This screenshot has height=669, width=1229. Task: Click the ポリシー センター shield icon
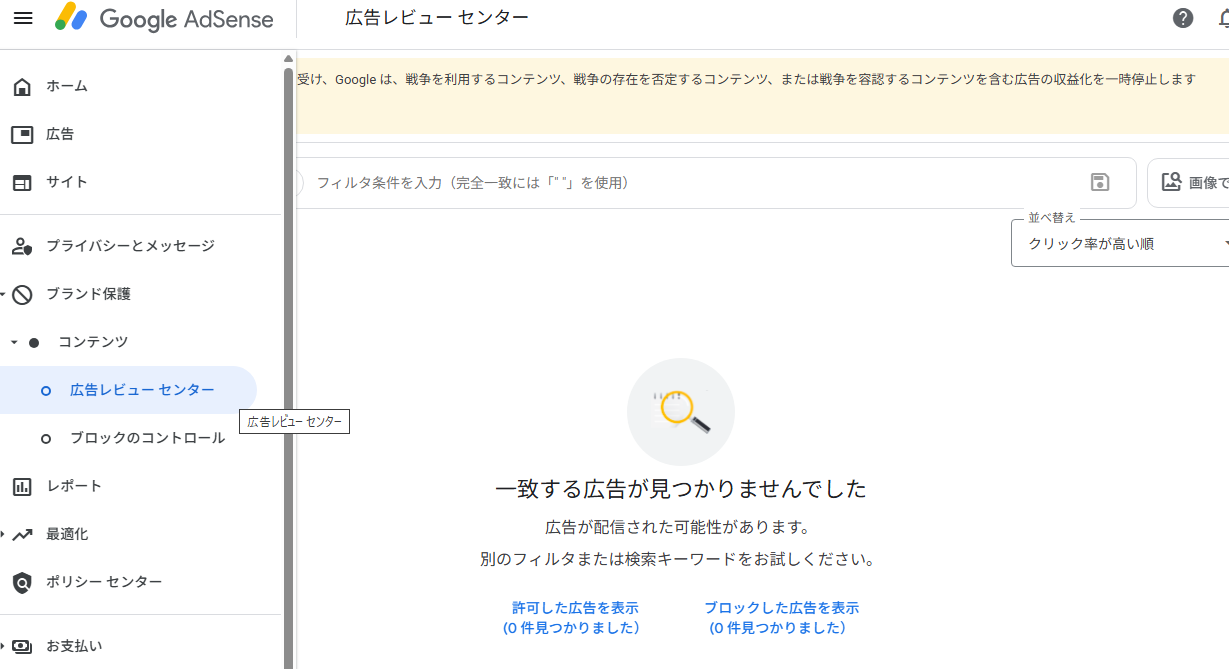tap(22, 582)
